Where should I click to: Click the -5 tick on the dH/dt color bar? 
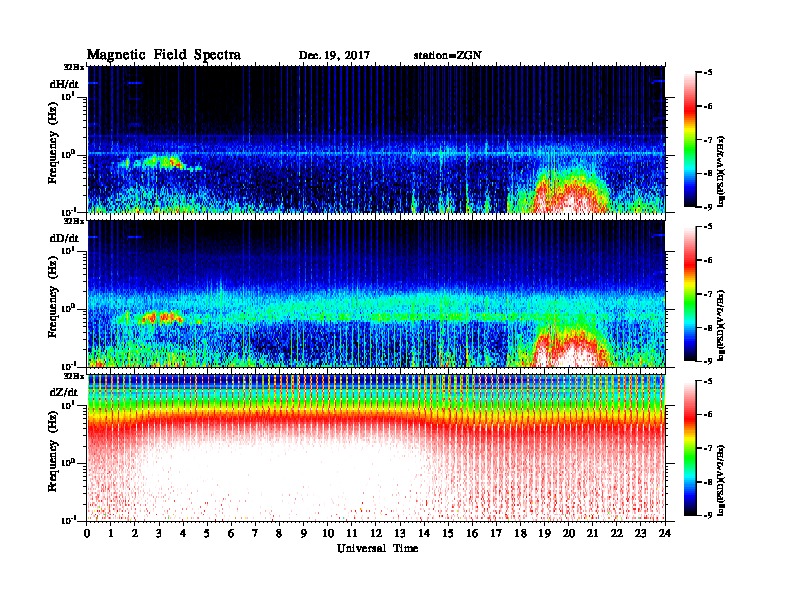pos(708,73)
